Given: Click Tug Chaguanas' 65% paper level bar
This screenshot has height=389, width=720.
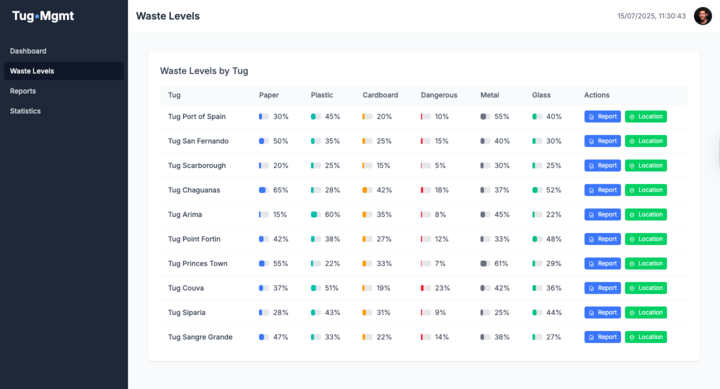Looking at the screenshot, I should tap(264, 190).
